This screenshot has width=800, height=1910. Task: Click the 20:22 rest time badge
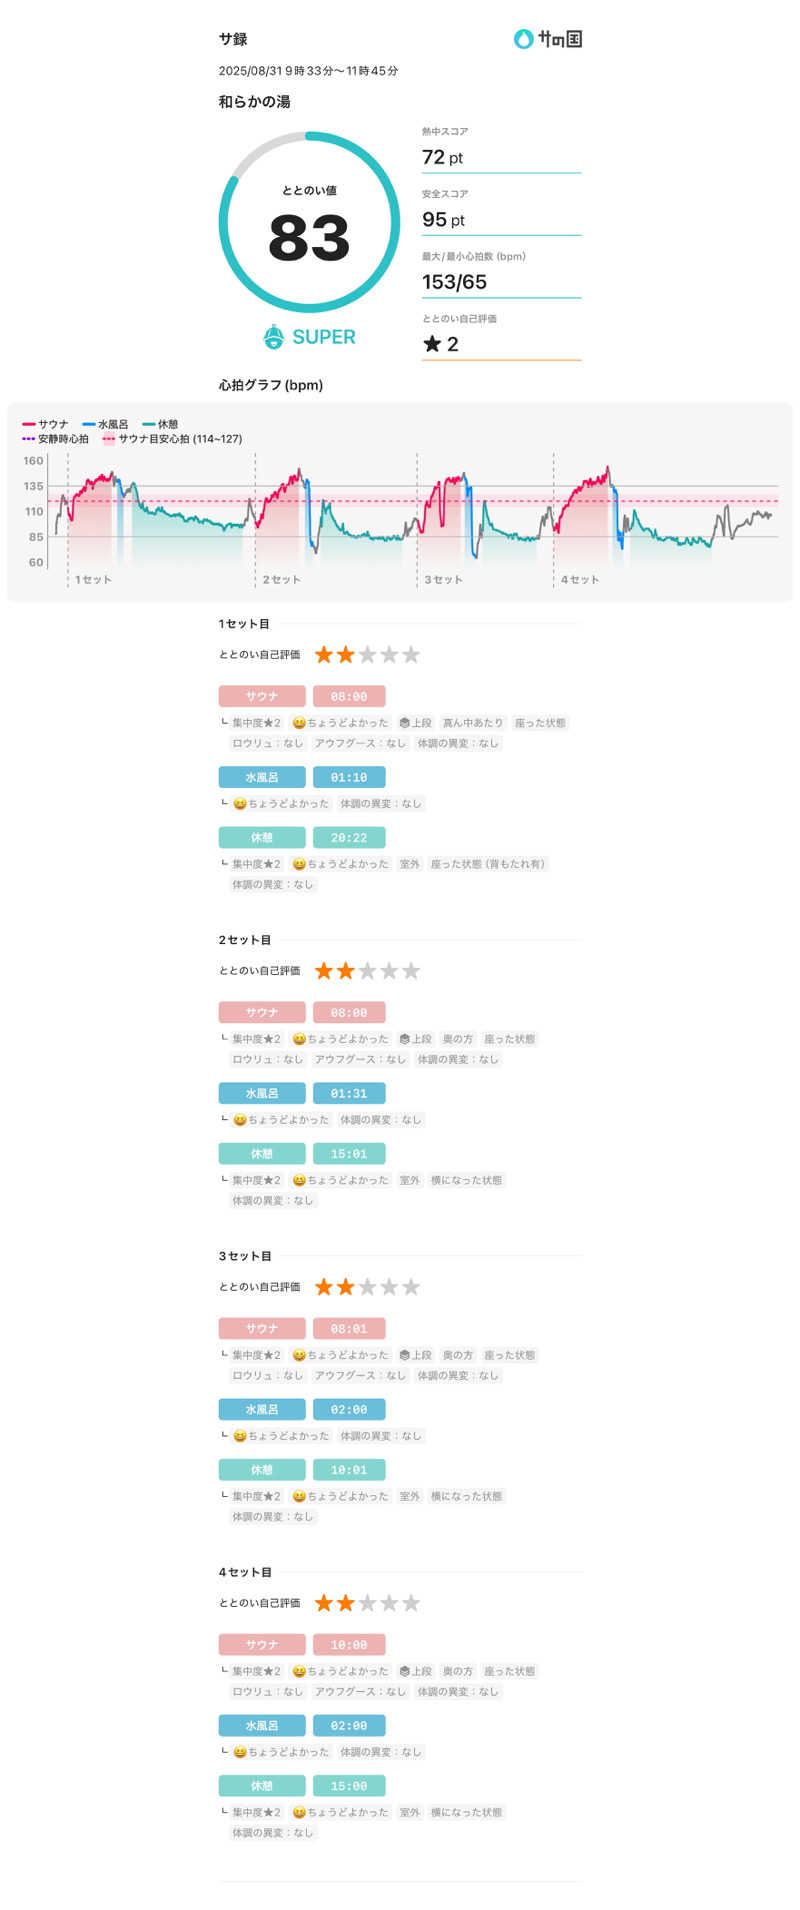click(349, 837)
